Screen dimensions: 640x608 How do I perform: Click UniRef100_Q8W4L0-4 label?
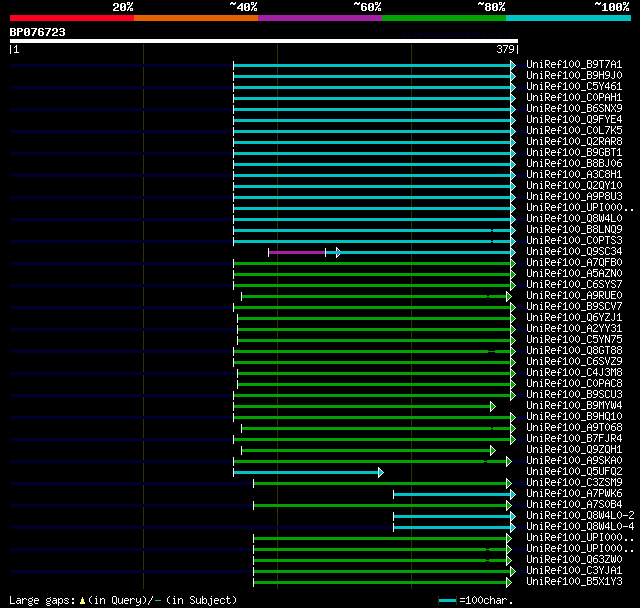pos(580,527)
